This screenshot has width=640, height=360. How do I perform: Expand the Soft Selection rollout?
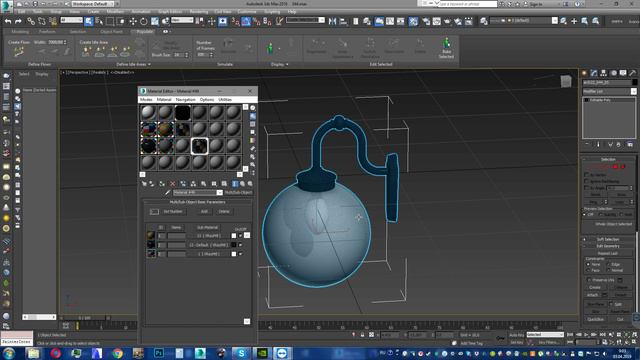click(608, 239)
